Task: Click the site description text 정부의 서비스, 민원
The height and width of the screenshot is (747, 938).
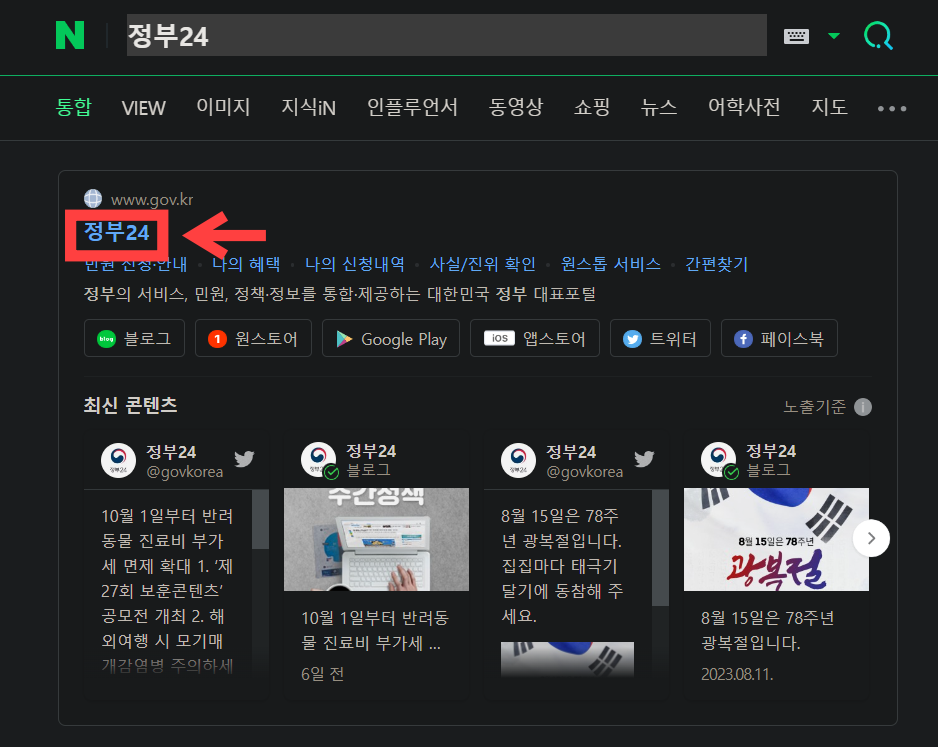Action: click(340, 294)
